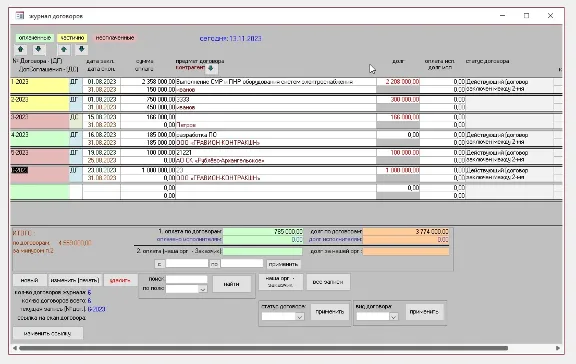Viewport: 576px width, 364px height.
Task: Click the sum cell 750 000,00
Action: [x=148, y=100]
